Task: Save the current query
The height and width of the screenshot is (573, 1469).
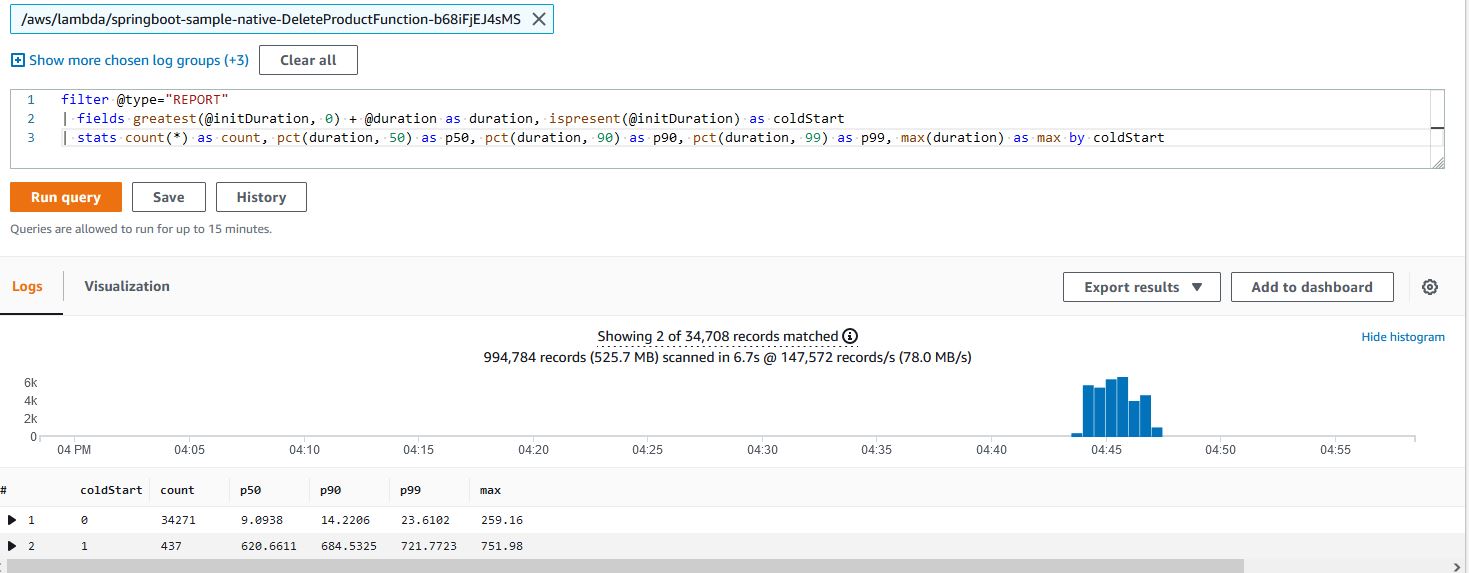Action: pos(168,197)
